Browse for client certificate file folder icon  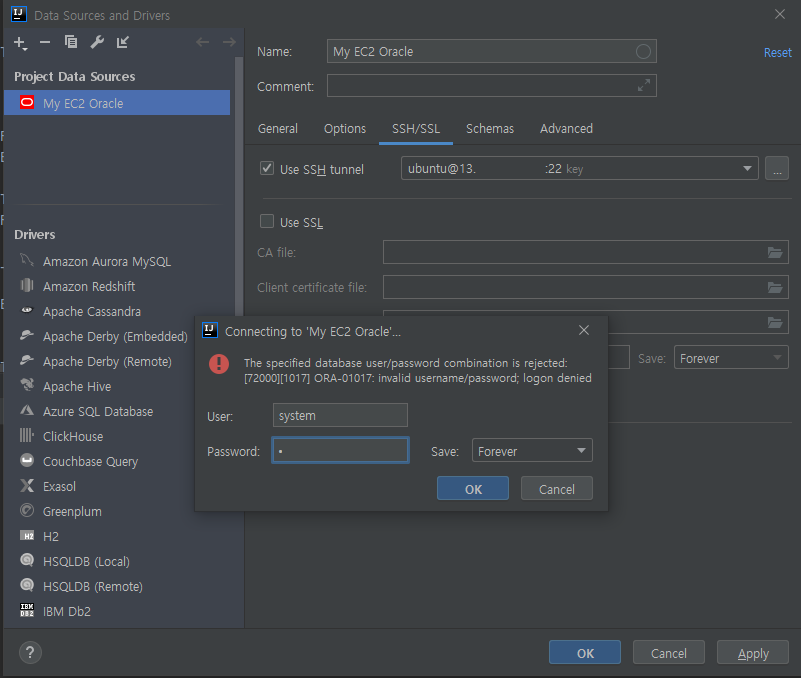(x=775, y=288)
